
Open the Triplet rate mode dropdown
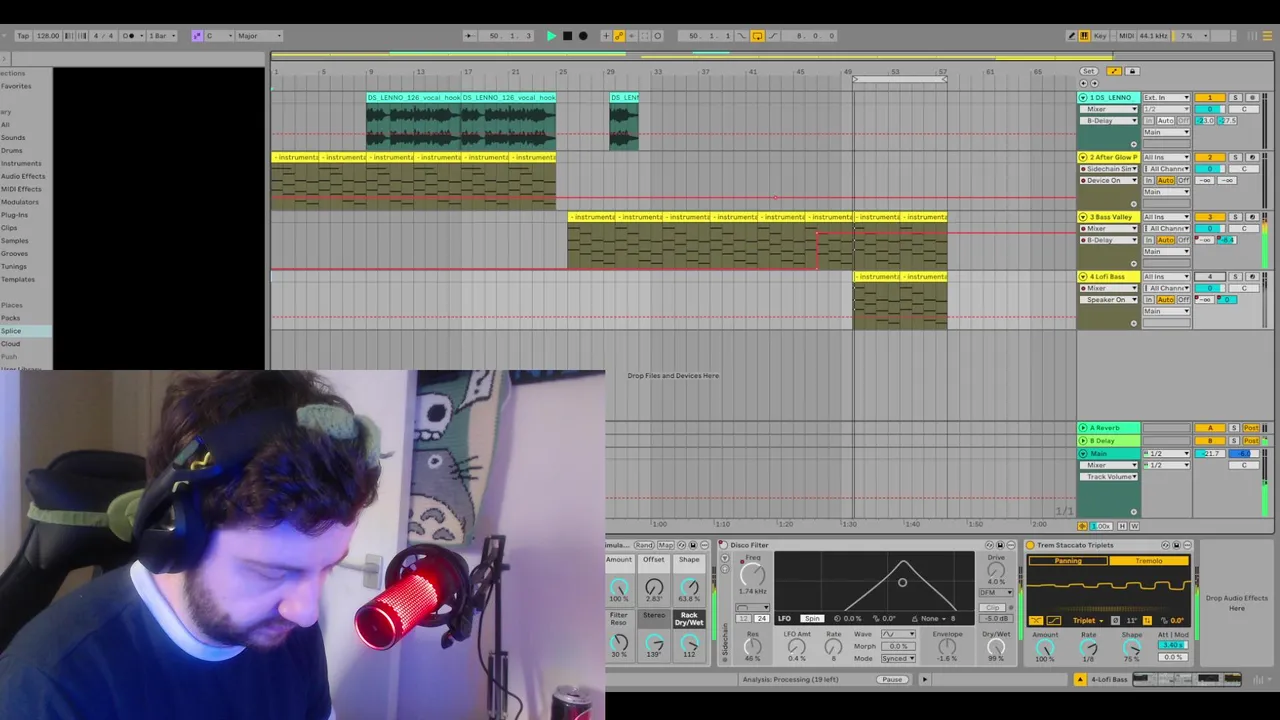click(1087, 620)
